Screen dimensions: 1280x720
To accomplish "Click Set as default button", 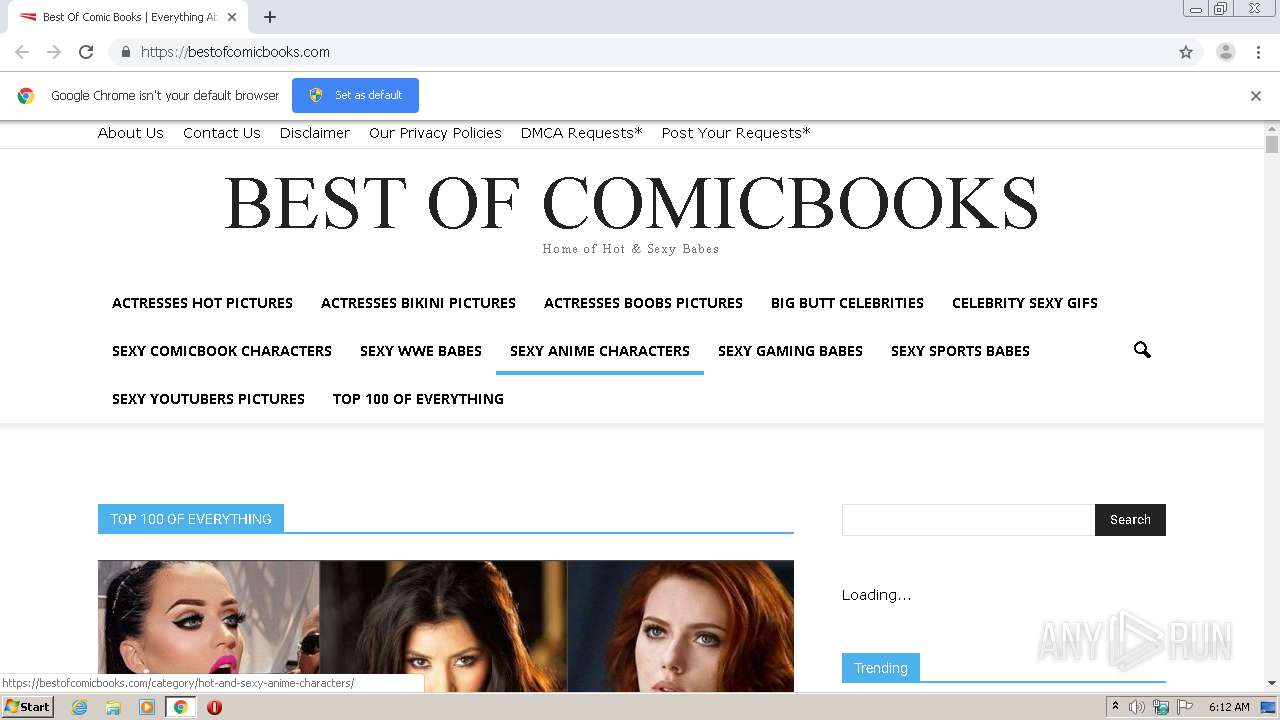I will pyautogui.click(x=355, y=95).
